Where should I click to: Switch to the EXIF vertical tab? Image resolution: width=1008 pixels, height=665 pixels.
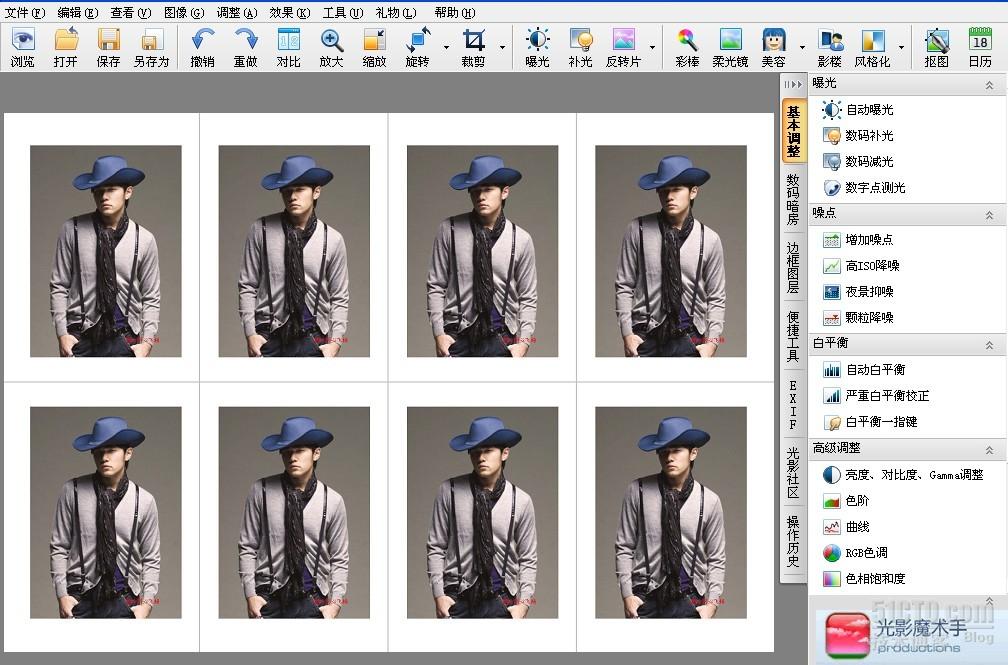(x=794, y=405)
